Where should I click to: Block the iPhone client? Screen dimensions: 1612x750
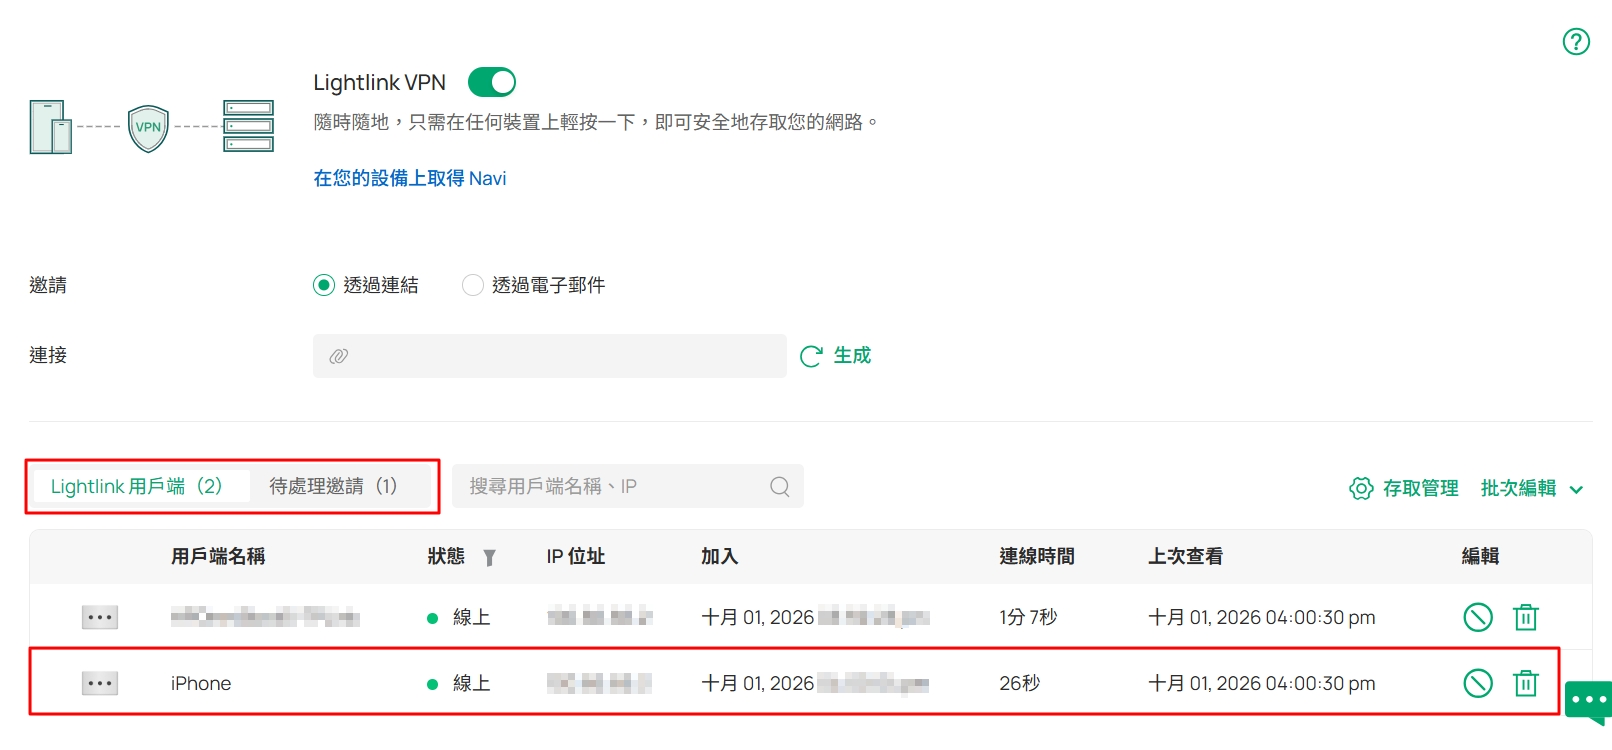click(x=1478, y=683)
